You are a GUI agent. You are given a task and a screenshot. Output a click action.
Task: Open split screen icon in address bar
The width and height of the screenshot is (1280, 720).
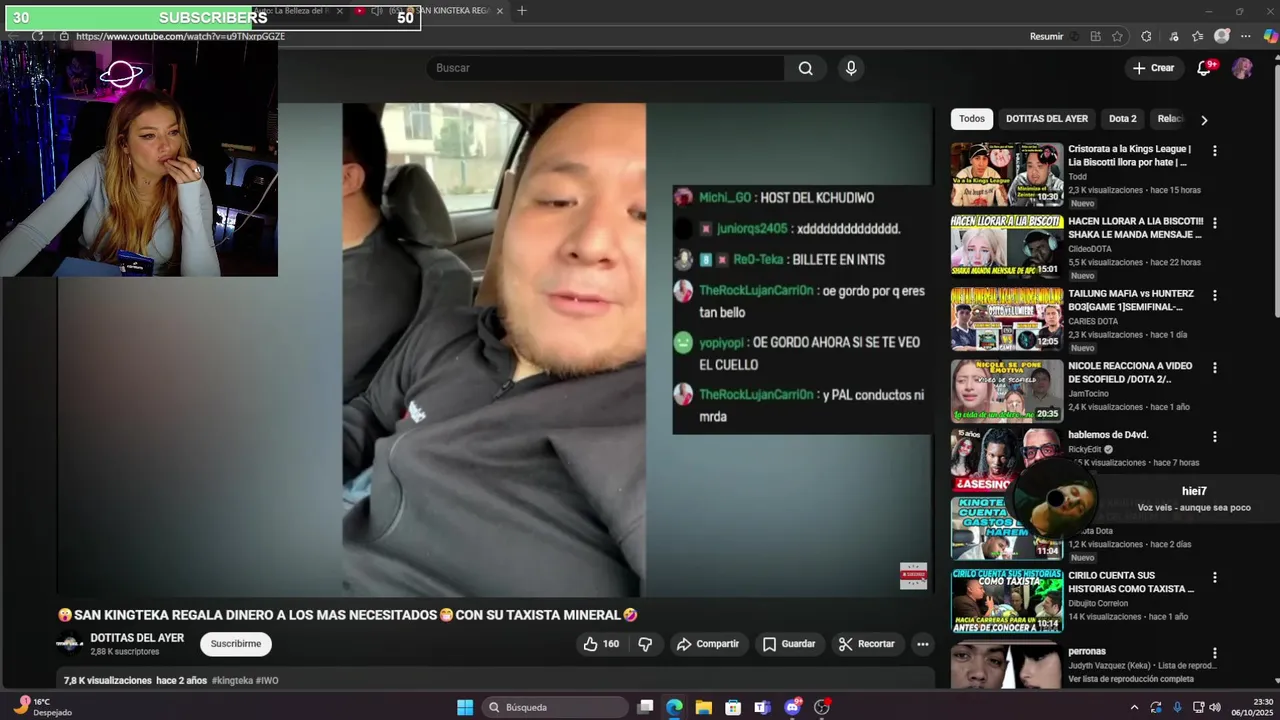[x=1095, y=36]
